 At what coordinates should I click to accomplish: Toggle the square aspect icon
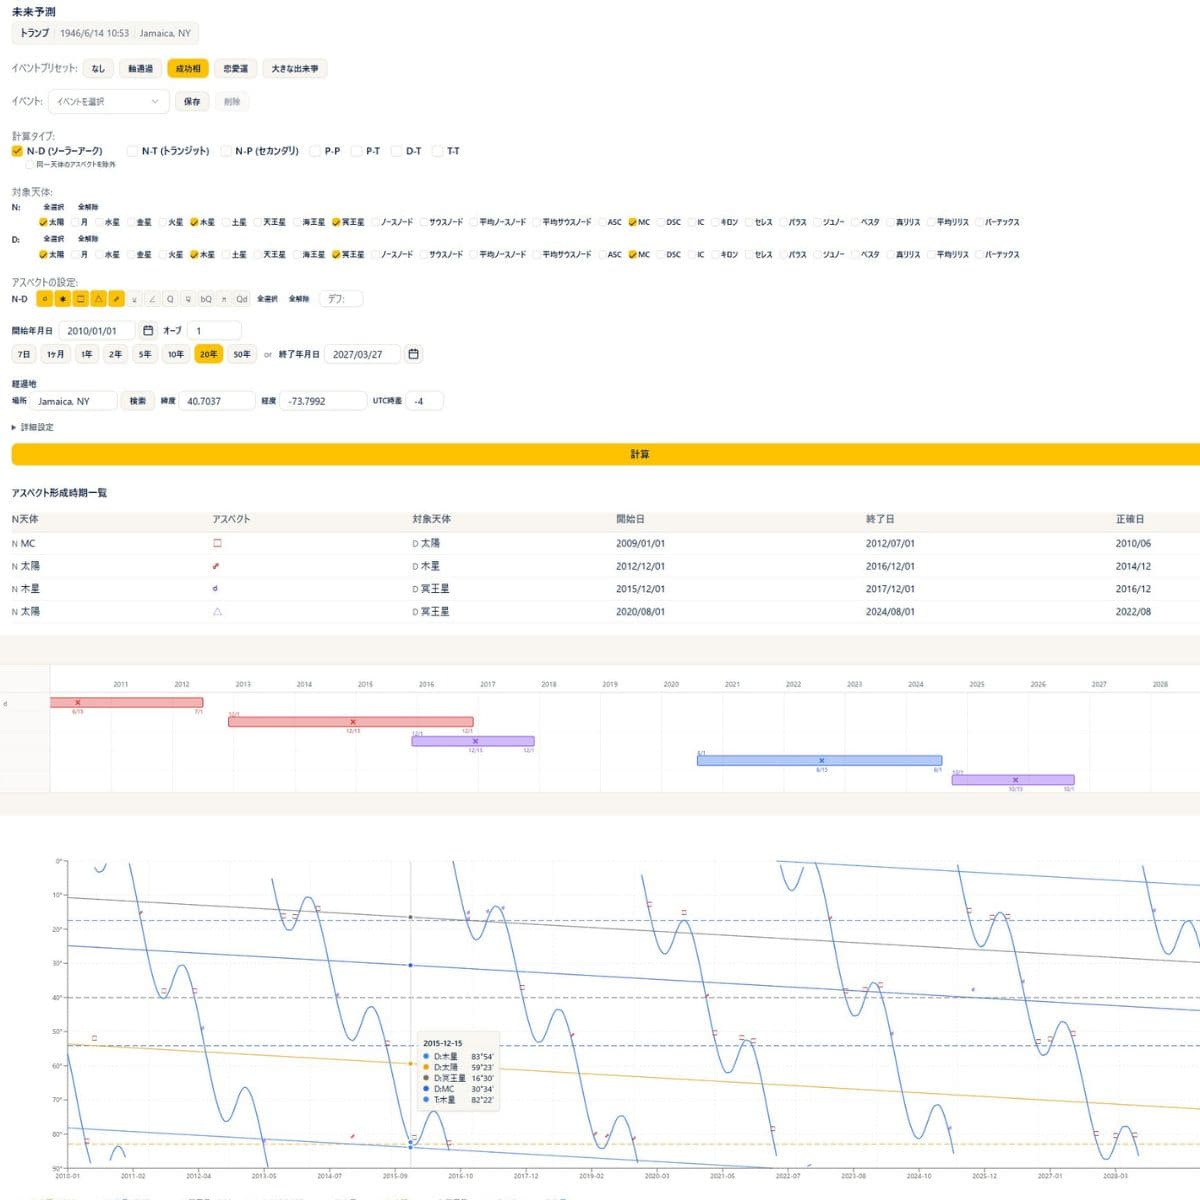[80, 299]
